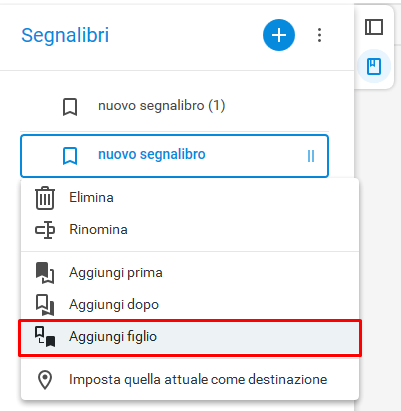Toggle the sidebar panel icon

click(x=374, y=27)
